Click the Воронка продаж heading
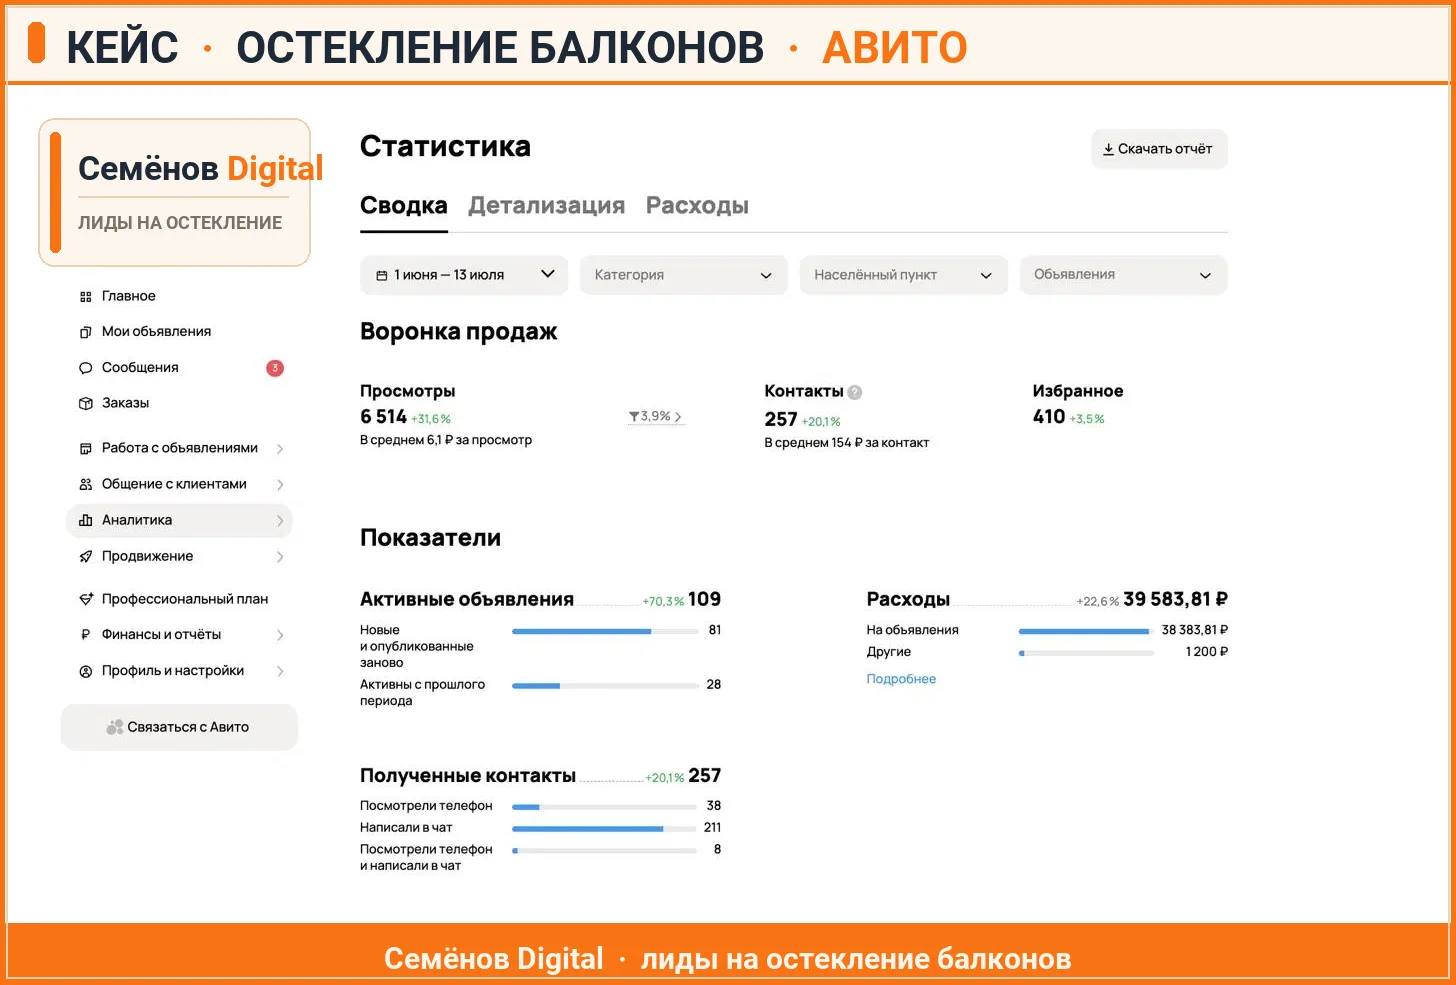The height and width of the screenshot is (985, 1456). point(459,332)
